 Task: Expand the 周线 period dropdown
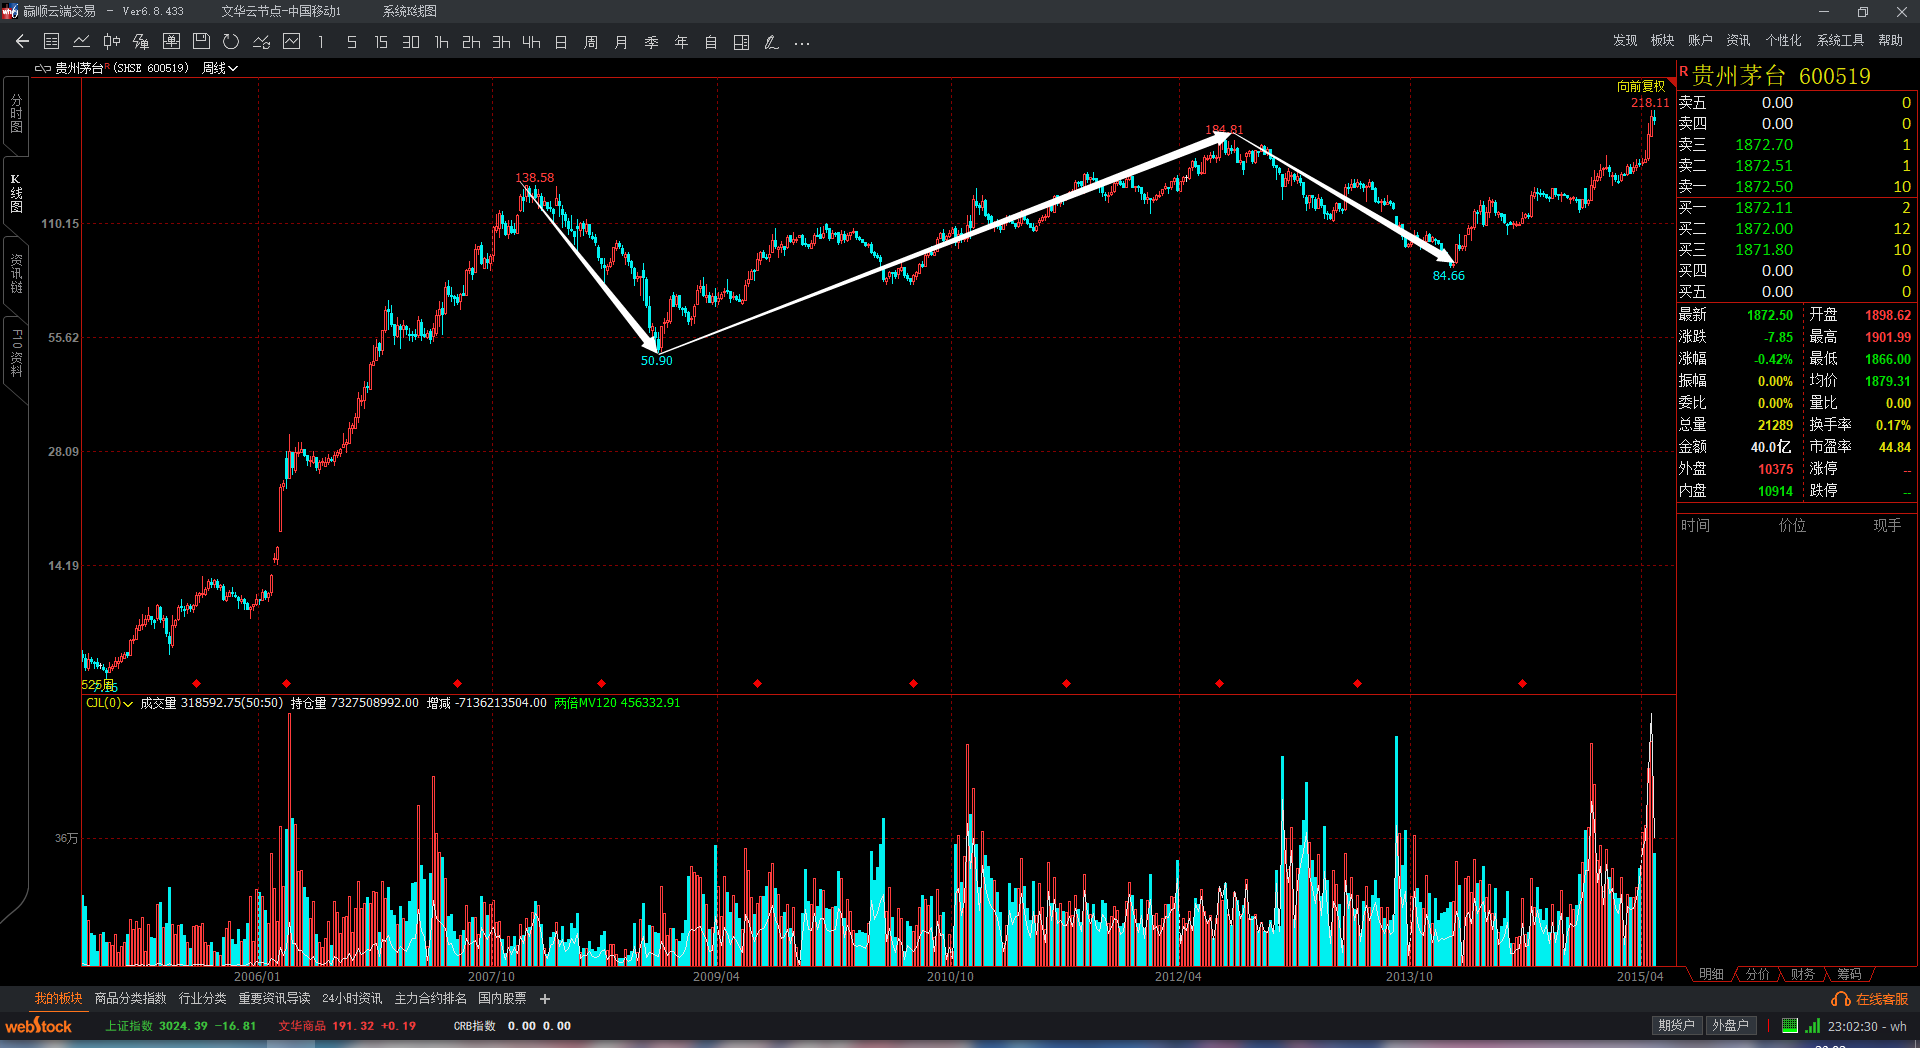(220, 68)
